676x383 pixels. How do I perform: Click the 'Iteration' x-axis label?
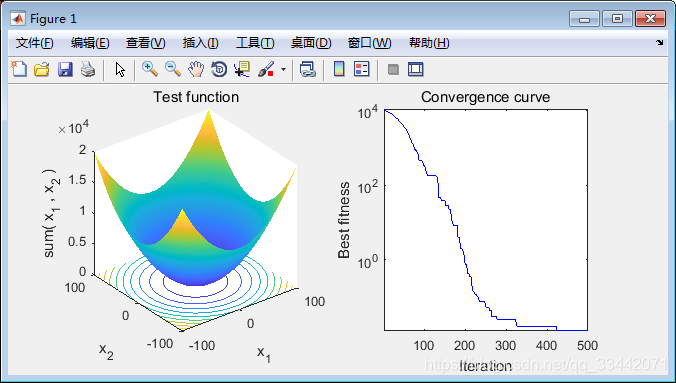(485, 366)
